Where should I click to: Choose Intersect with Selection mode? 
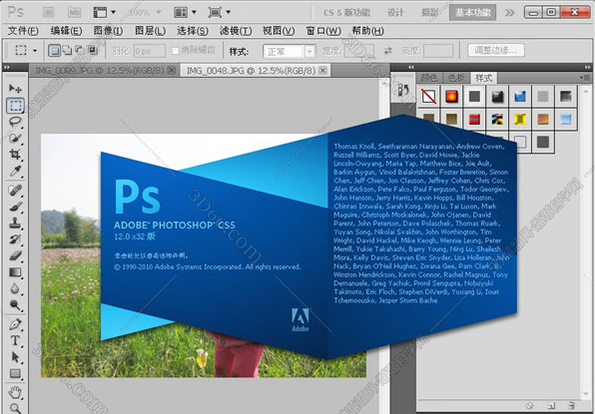click(92, 50)
